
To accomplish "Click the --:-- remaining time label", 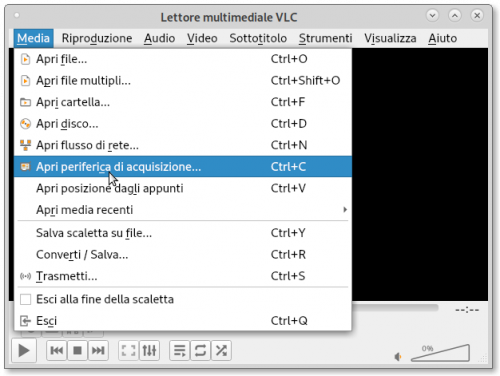I will (x=467, y=310).
